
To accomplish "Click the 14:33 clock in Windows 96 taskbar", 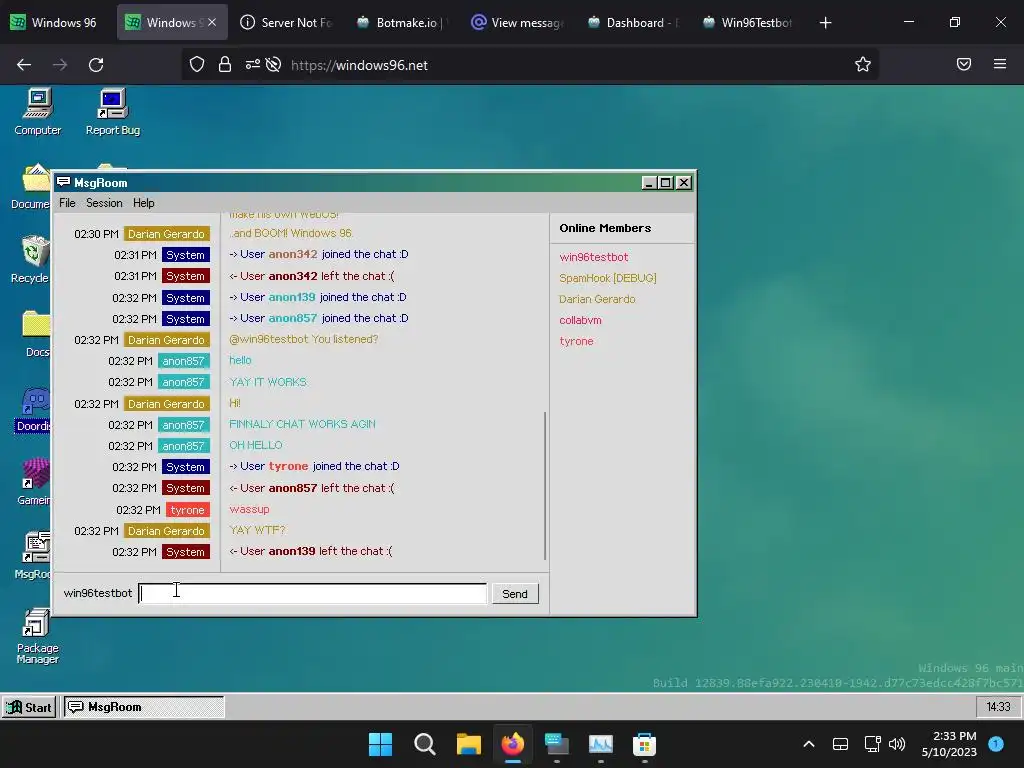I will (x=998, y=707).
